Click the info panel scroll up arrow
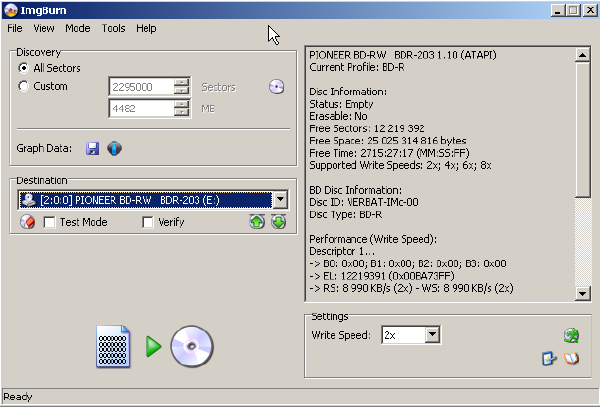Screen dimensions: 600x407 tap(582, 55)
